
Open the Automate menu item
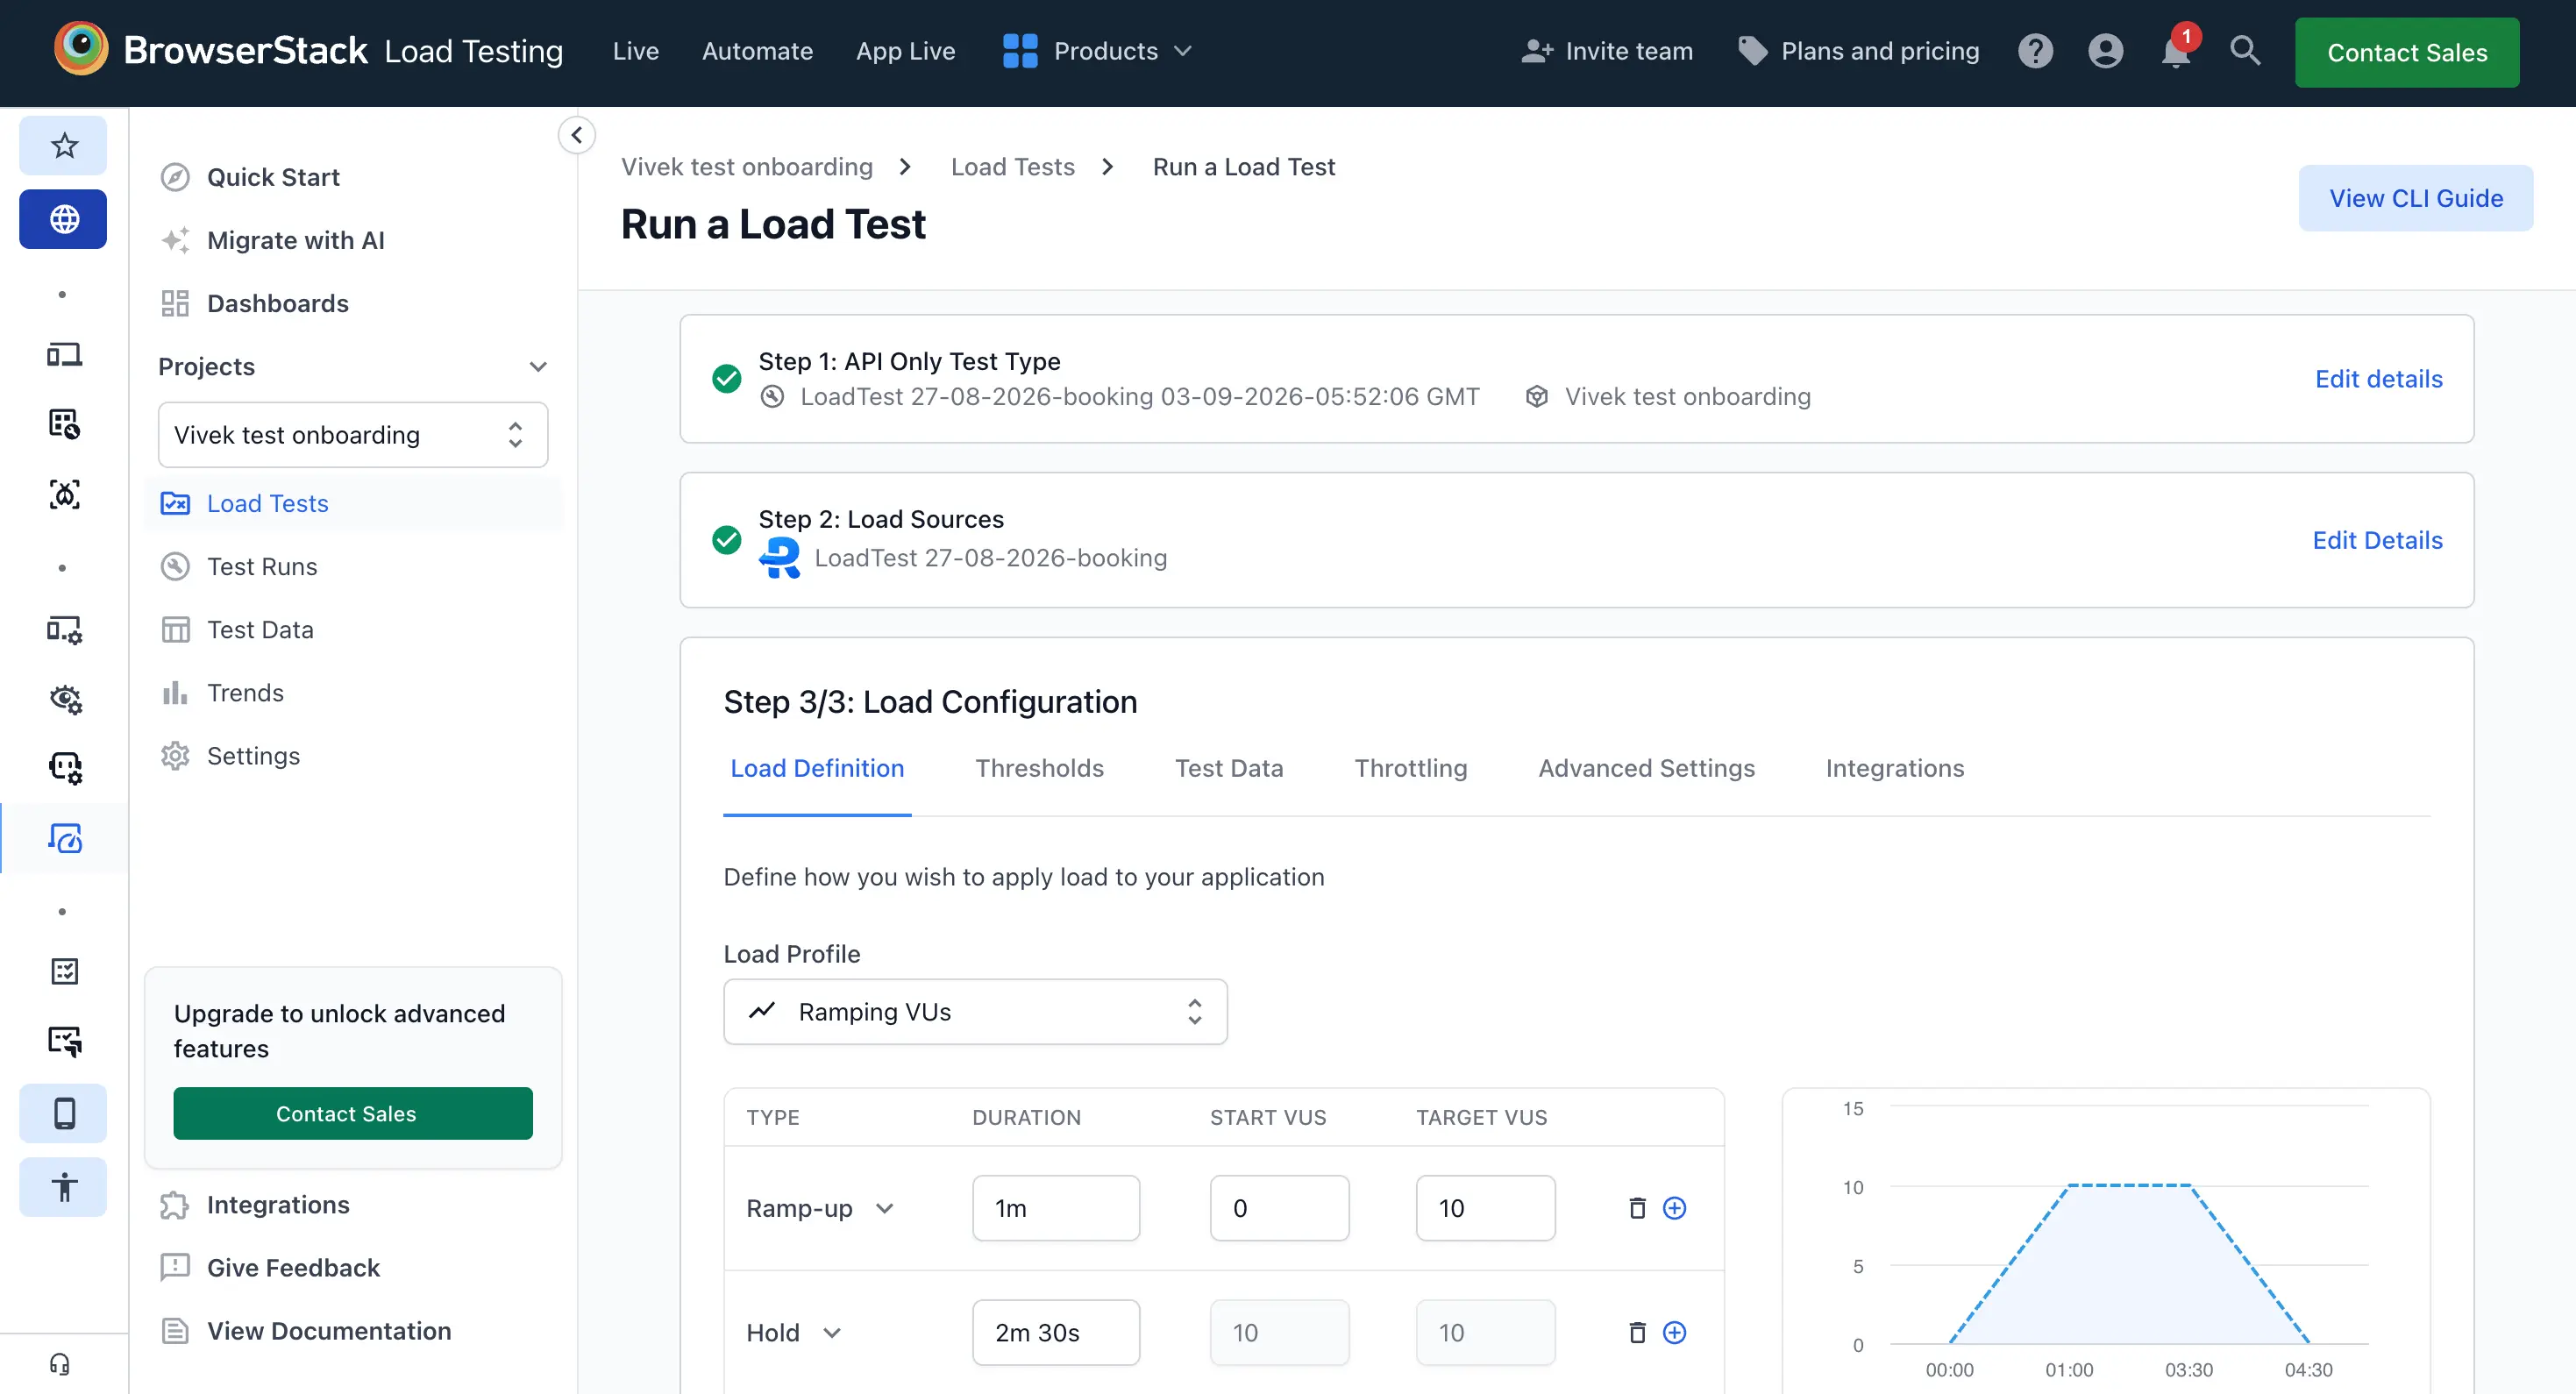(757, 51)
